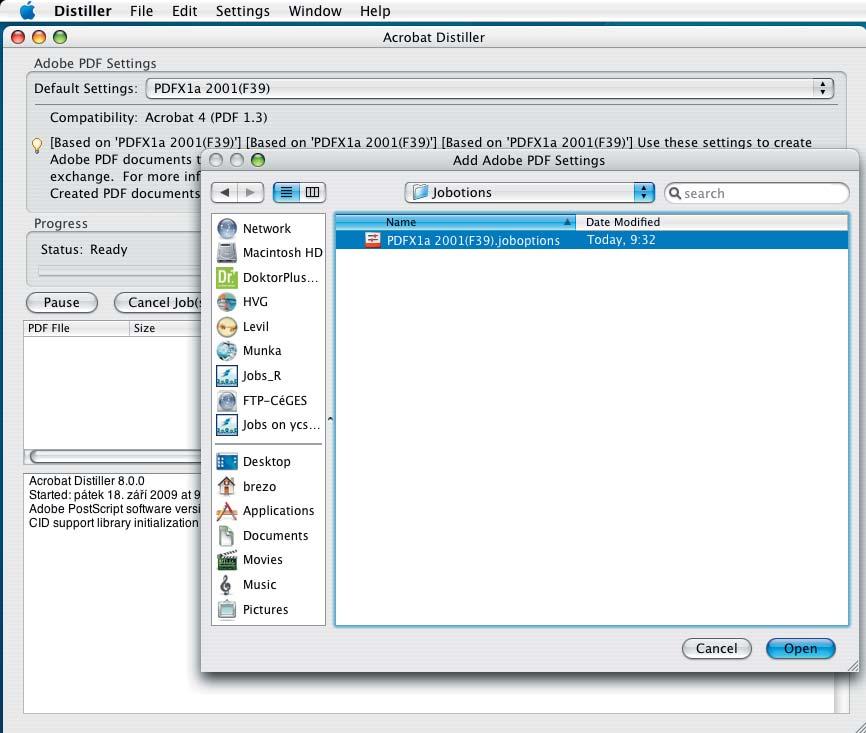Image resolution: width=866 pixels, height=733 pixels.
Task: Click the dialog resize grip corner
Action: [x=853, y=666]
